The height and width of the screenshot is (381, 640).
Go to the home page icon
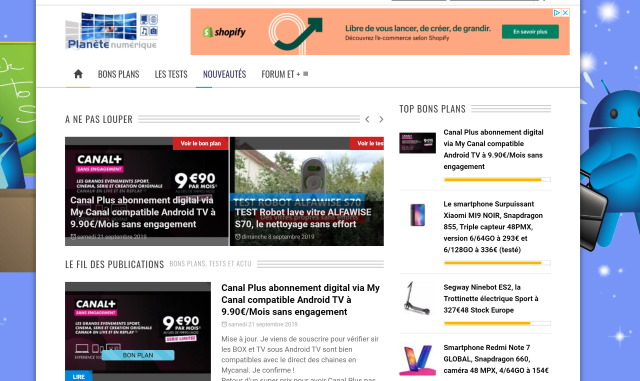click(78, 74)
